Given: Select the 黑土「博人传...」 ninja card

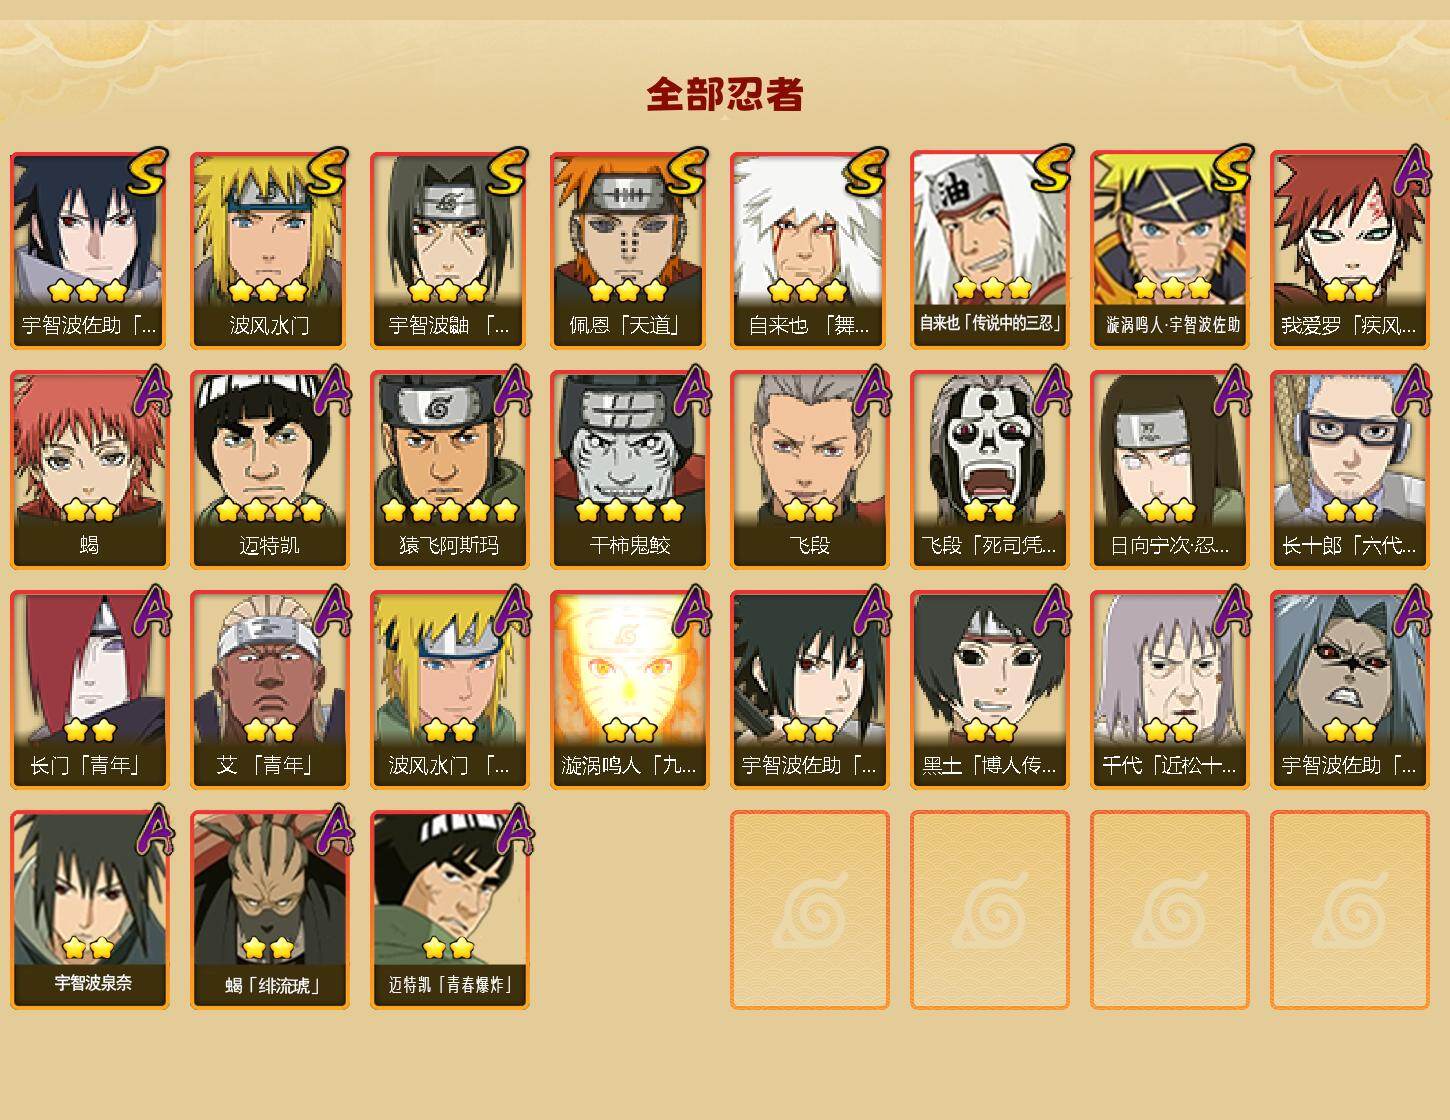Looking at the screenshot, I should (989, 690).
